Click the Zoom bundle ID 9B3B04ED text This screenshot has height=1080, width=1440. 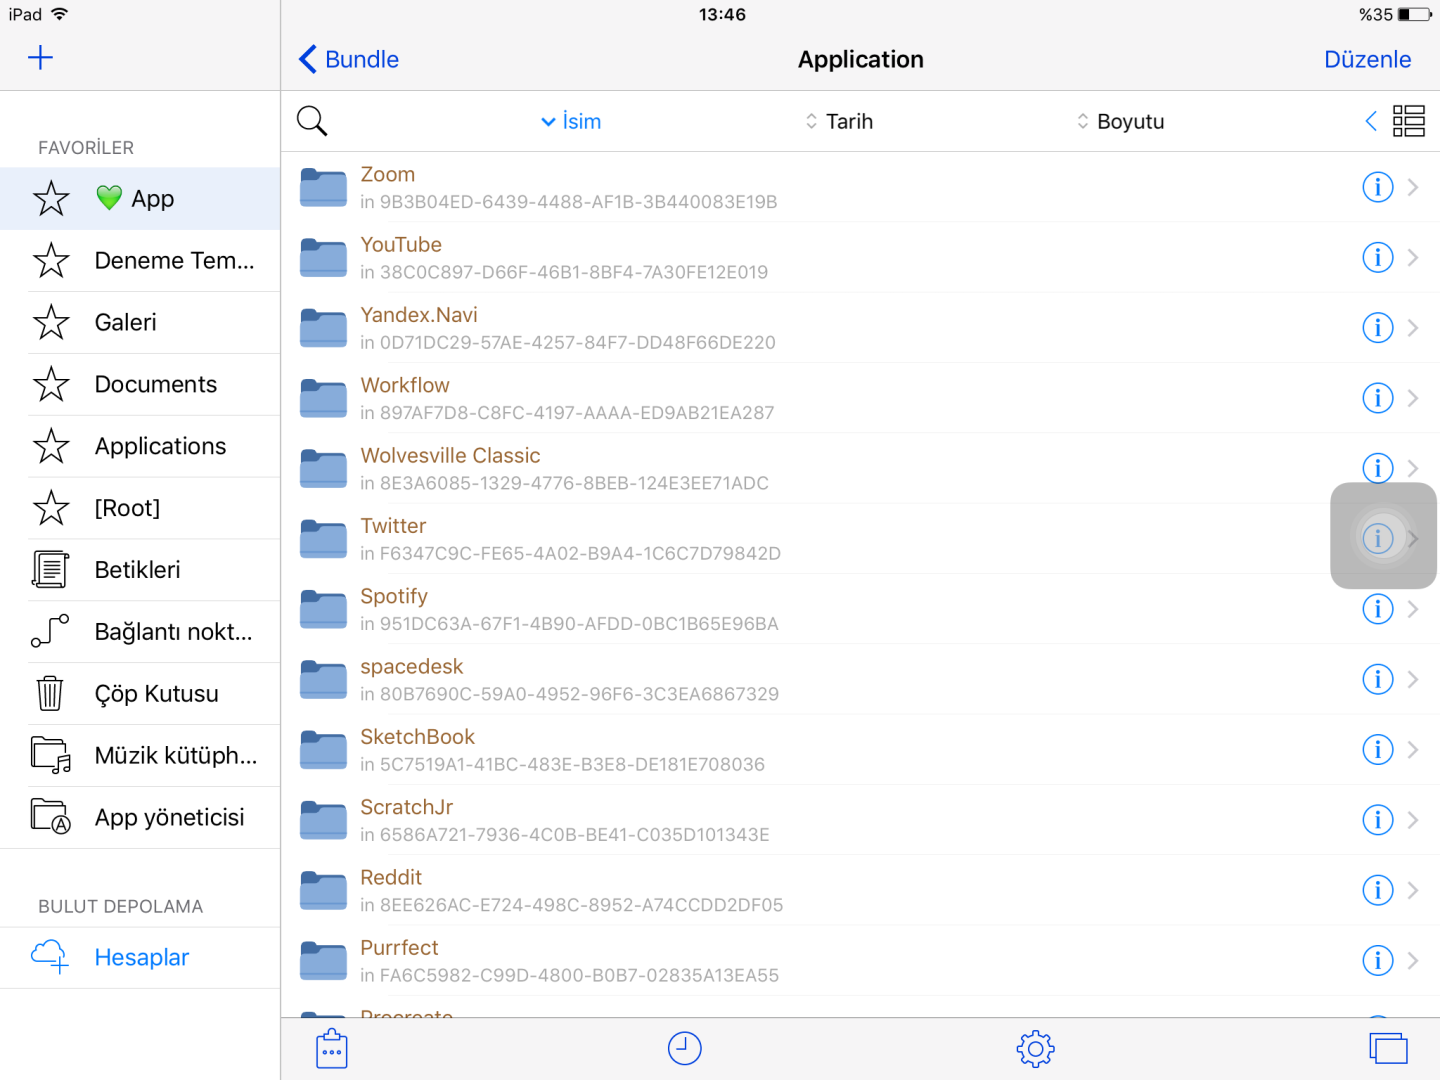click(x=569, y=202)
